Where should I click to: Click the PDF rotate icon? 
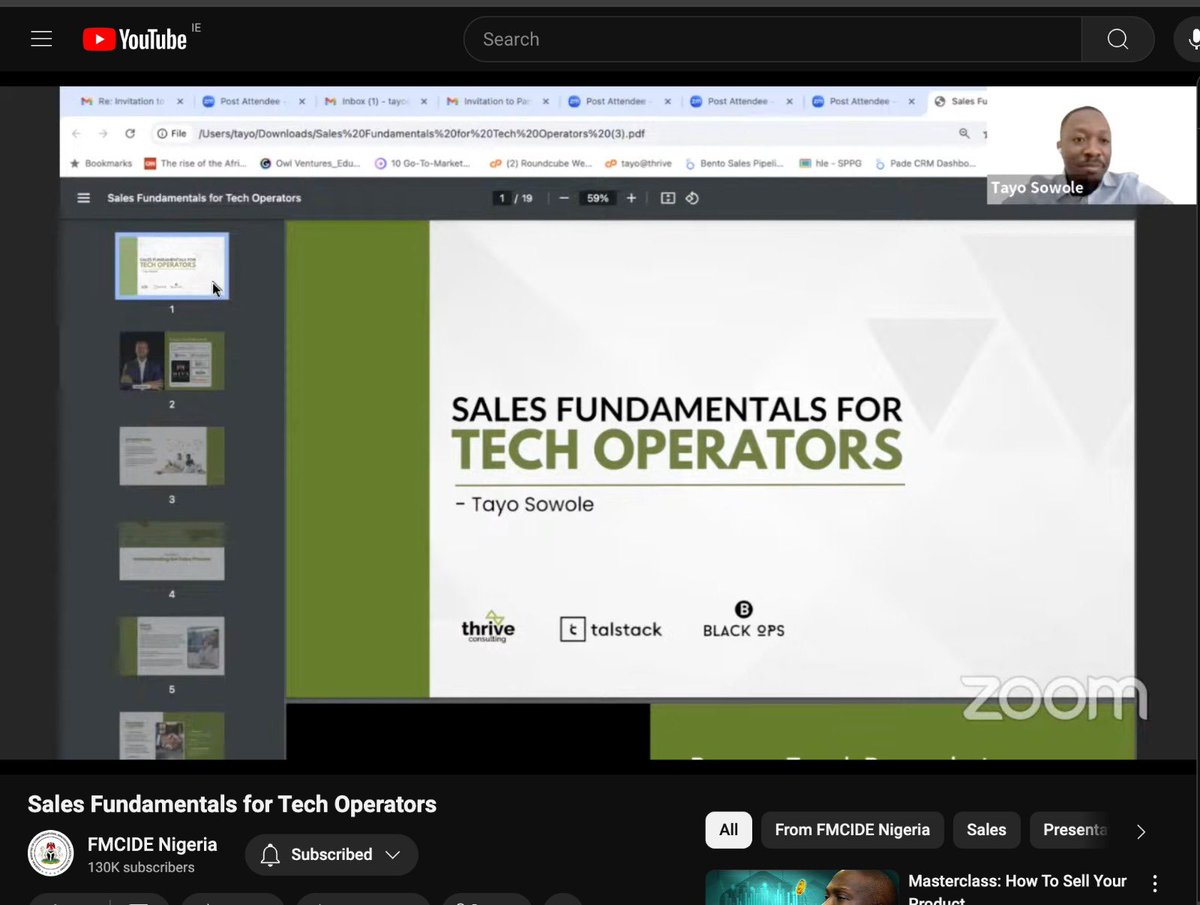pos(692,198)
